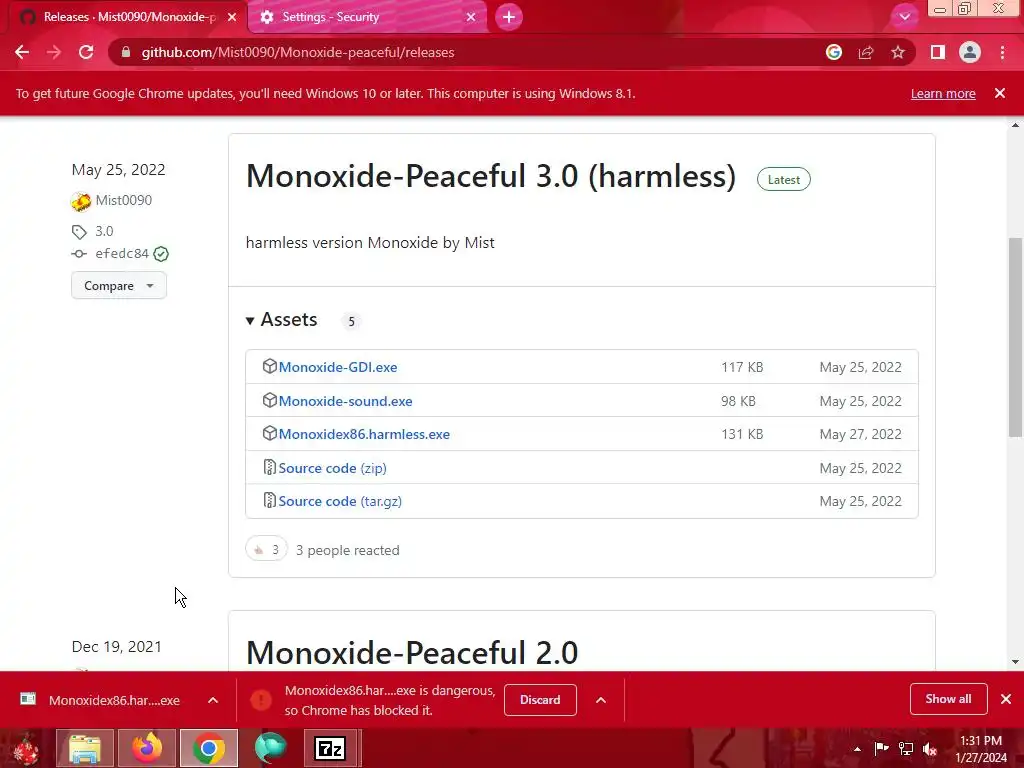Click file icon beside Source code (tar.gz)
The image size is (1024, 768).
(269, 500)
